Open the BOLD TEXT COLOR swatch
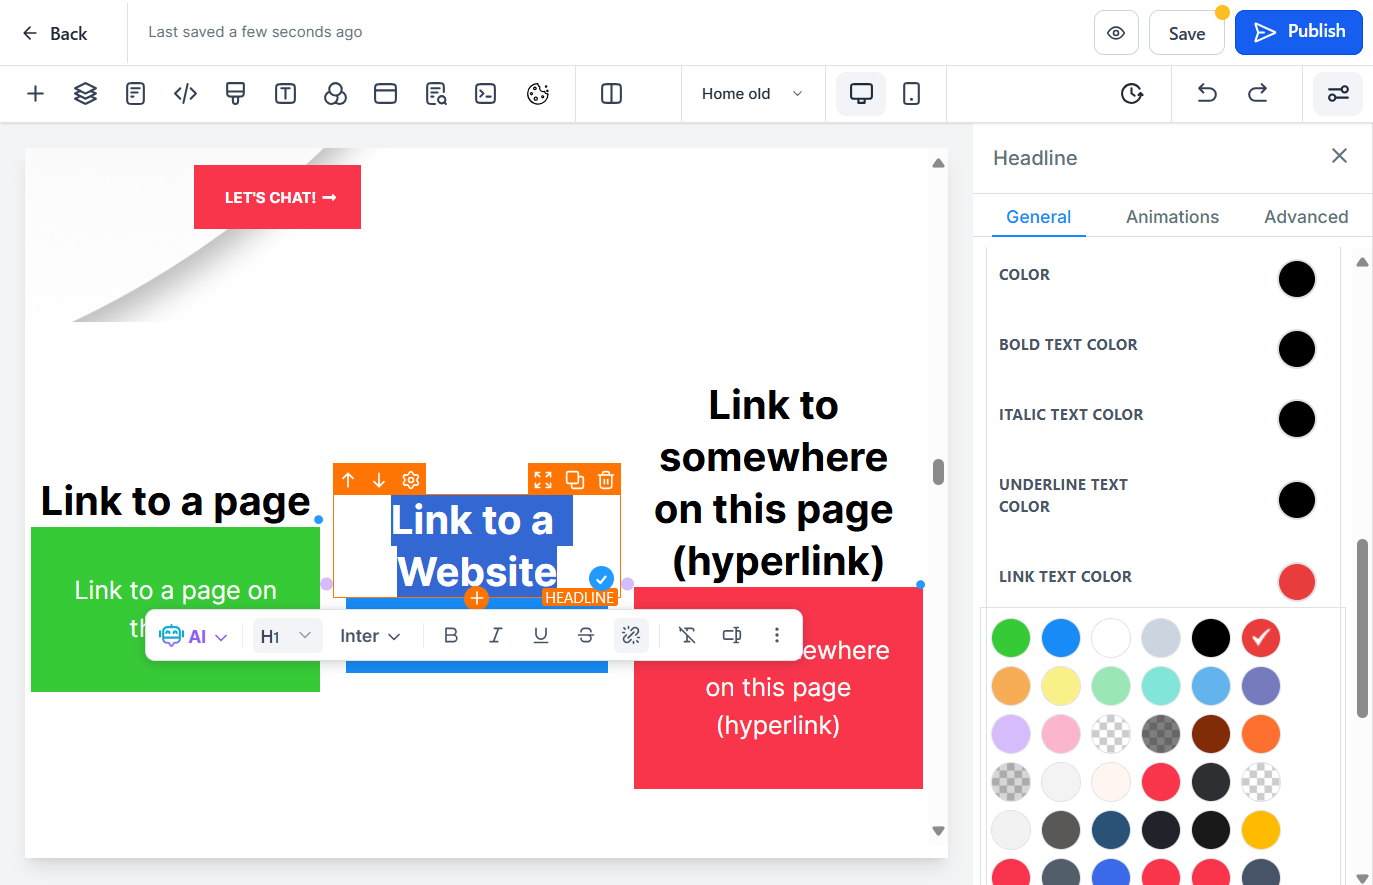The height and width of the screenshot is (885, 1373). (x=1296, y=349)
